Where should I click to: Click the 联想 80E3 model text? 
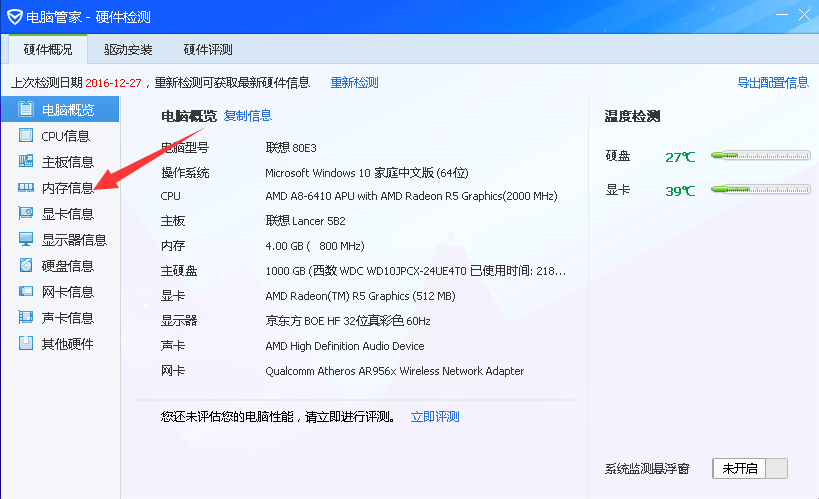(291, 148)
